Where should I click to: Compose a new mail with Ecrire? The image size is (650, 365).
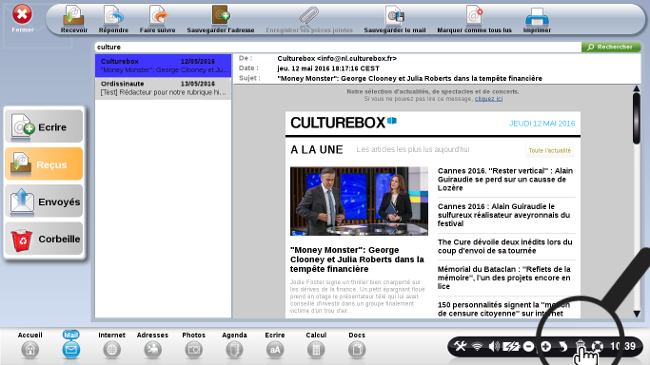coord(44,127)
